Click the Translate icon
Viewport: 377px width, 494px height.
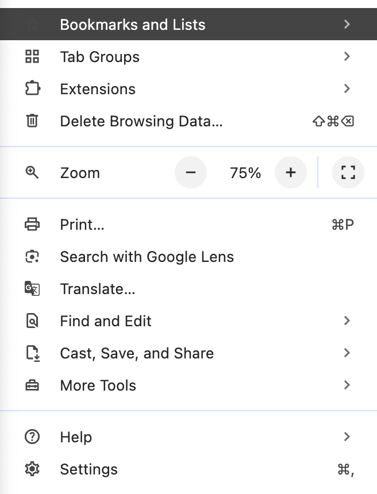pos(32,289)
